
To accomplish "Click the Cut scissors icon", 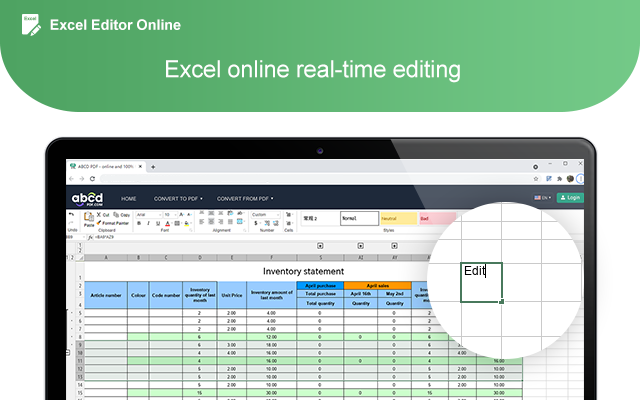I will pyautogui.click(x=99, y=214).
